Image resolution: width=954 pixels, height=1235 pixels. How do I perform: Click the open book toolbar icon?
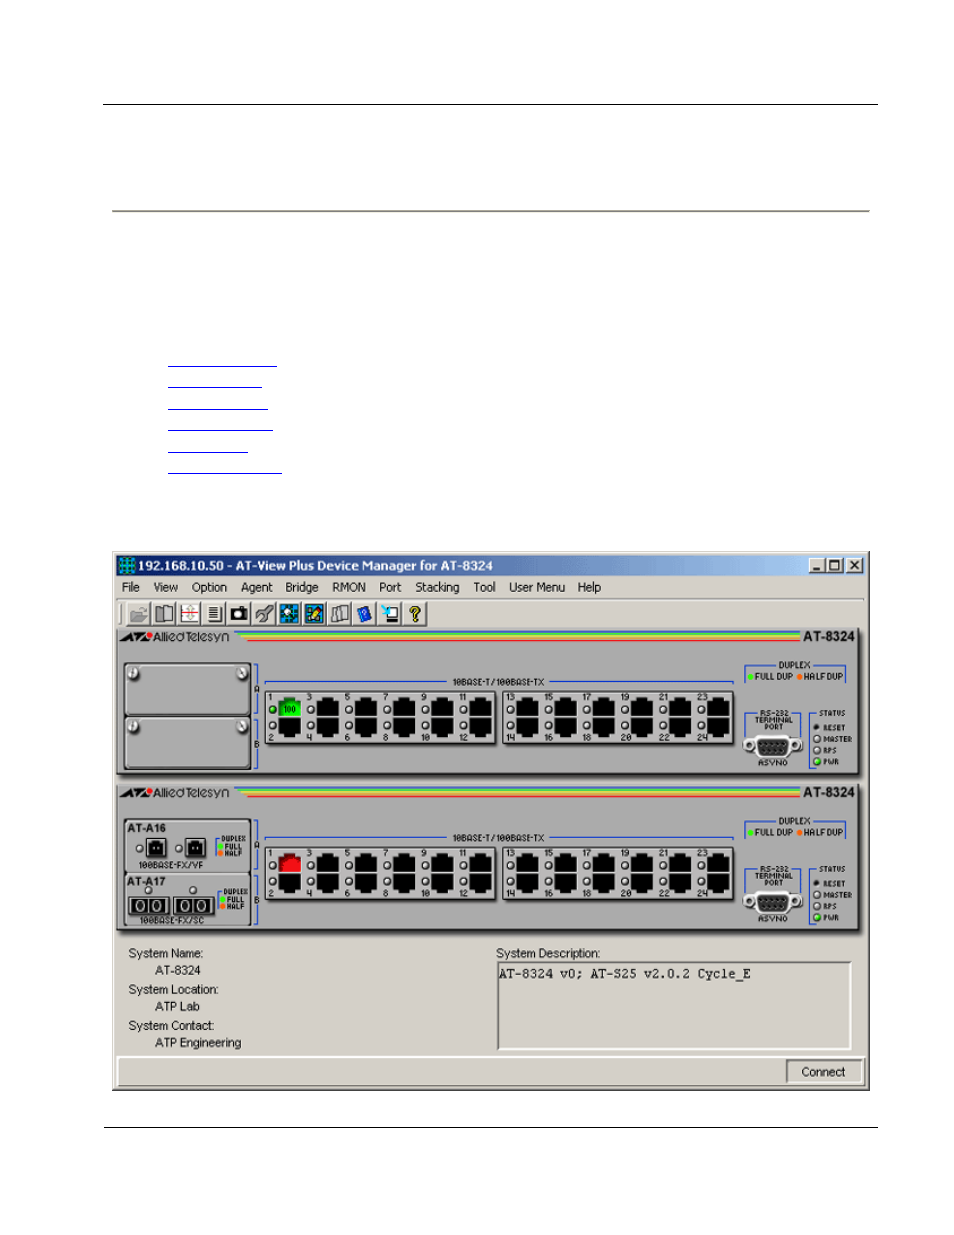[164, 614]
